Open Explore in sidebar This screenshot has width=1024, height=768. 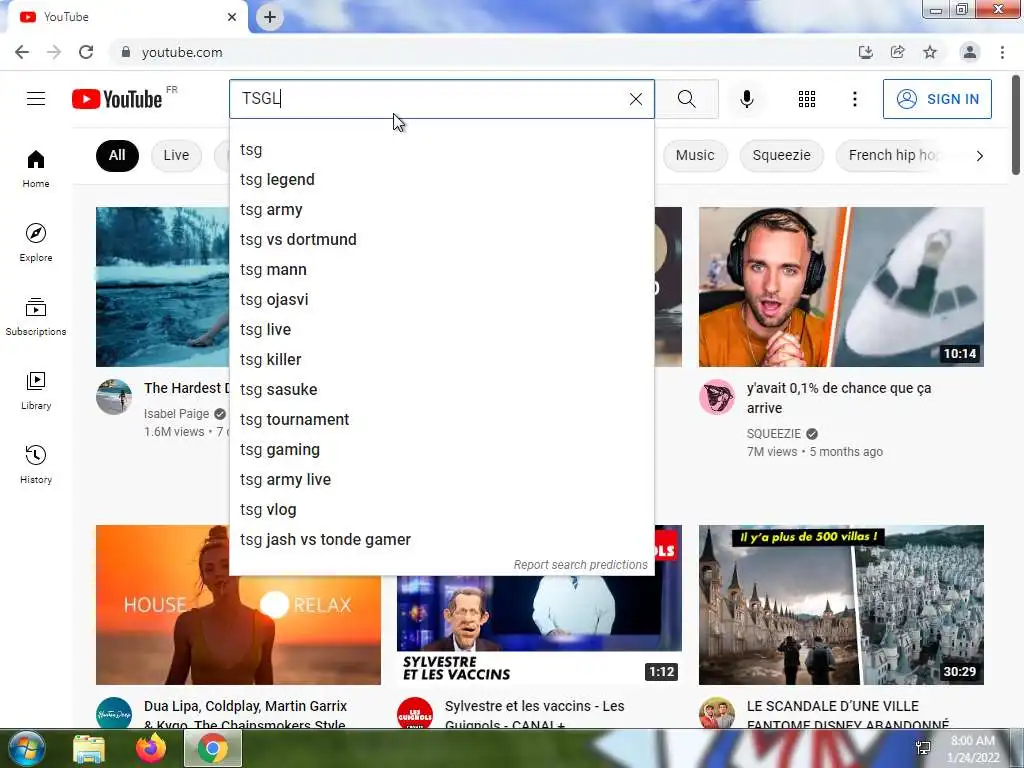pos(36,242)
